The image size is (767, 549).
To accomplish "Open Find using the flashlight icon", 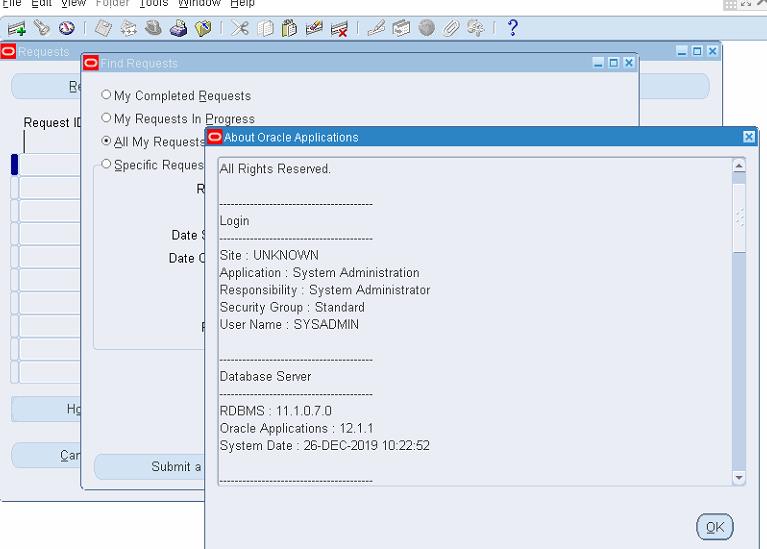I will pos(42,28).
